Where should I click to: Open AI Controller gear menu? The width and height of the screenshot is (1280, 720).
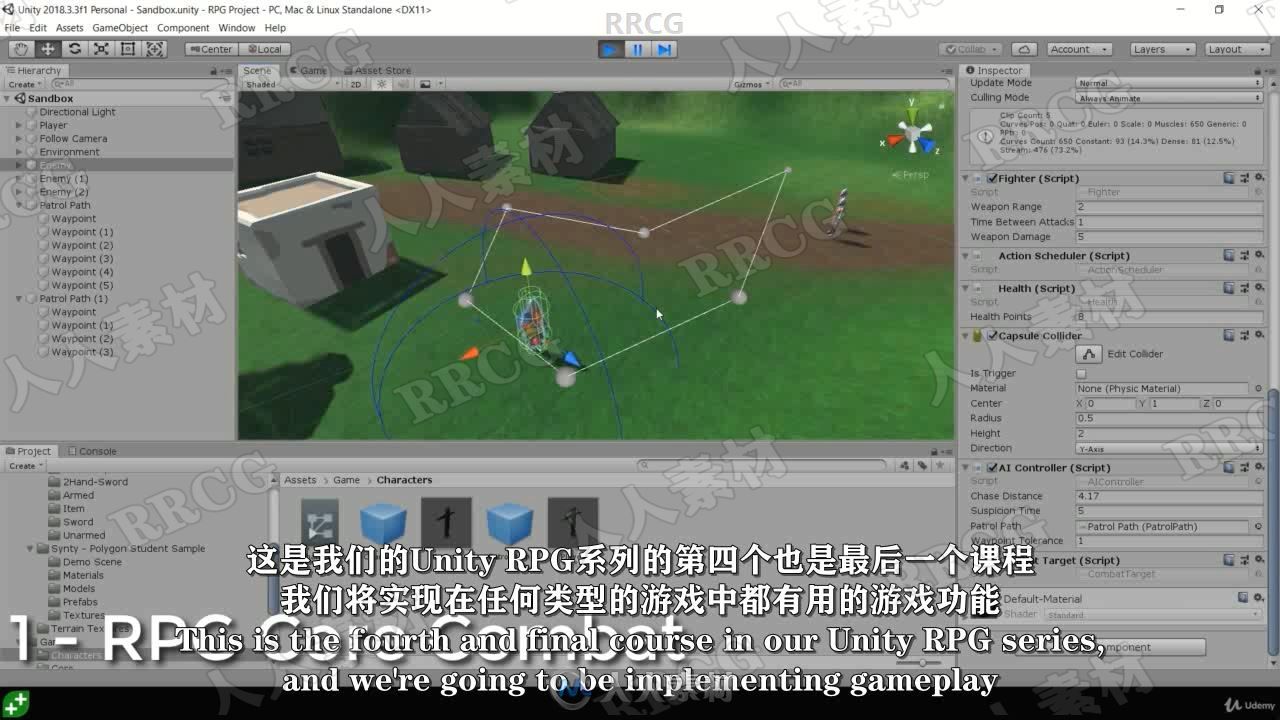point(1258,467)
